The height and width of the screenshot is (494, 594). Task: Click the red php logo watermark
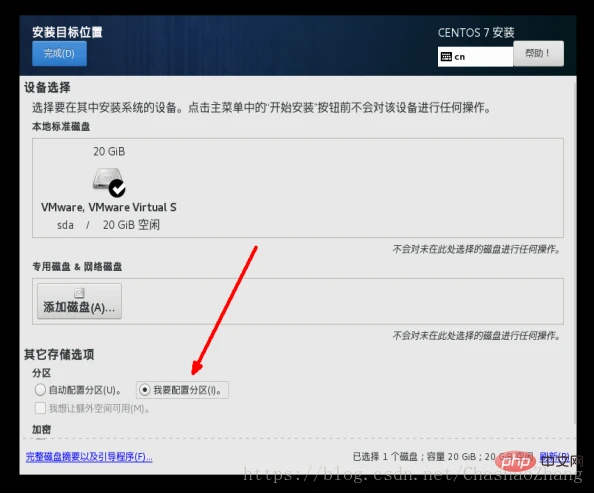click(515, 461)
